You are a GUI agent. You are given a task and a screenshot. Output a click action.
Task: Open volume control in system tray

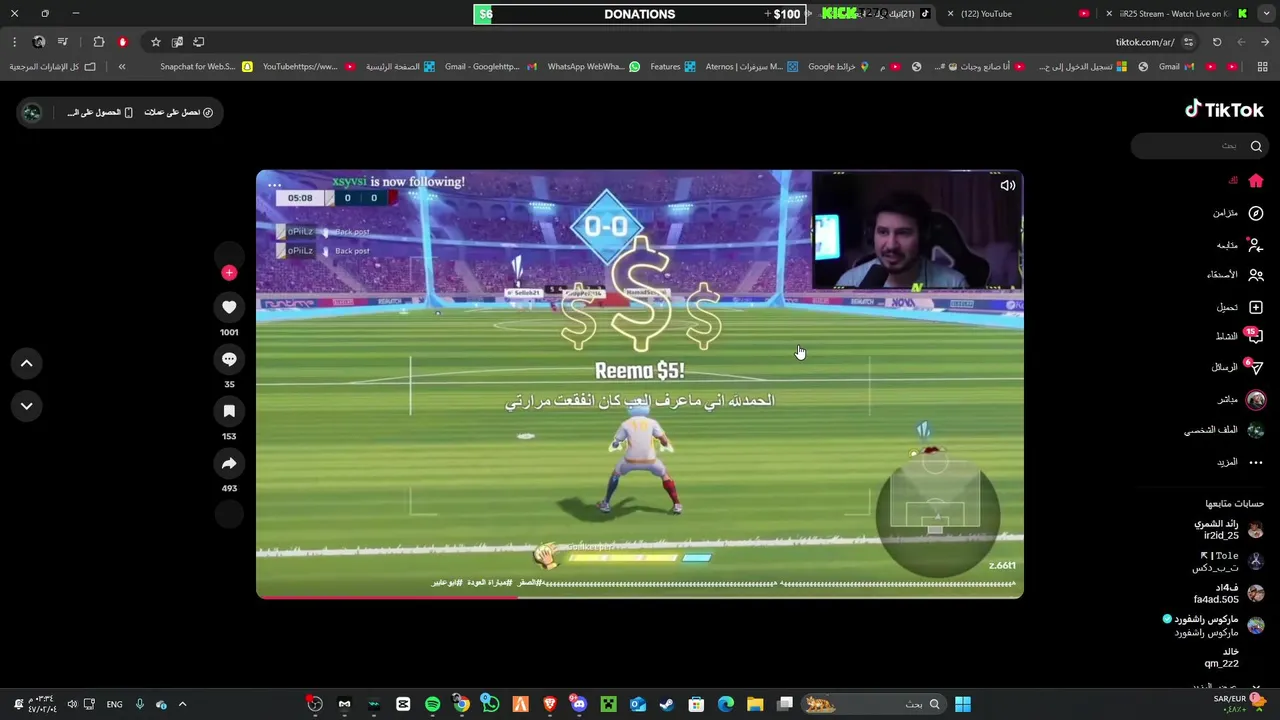(72, 704)
